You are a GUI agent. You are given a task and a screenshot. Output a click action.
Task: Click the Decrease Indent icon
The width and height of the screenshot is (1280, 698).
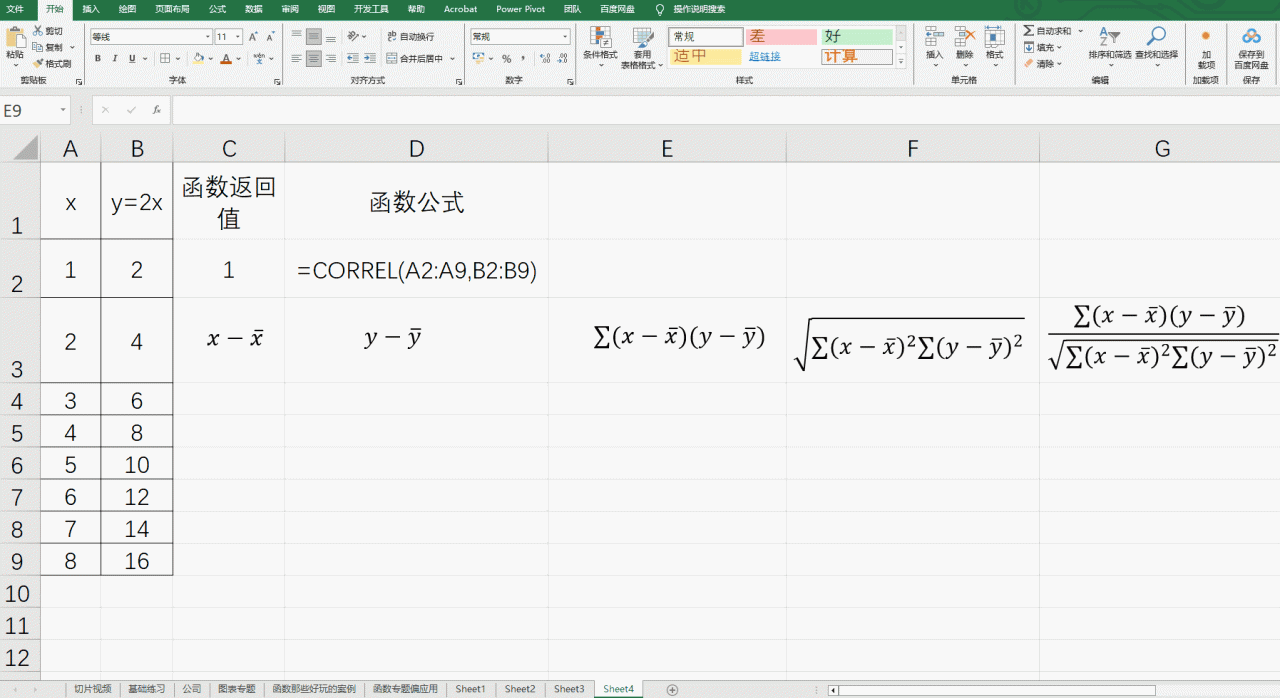[x=353, y=59]
